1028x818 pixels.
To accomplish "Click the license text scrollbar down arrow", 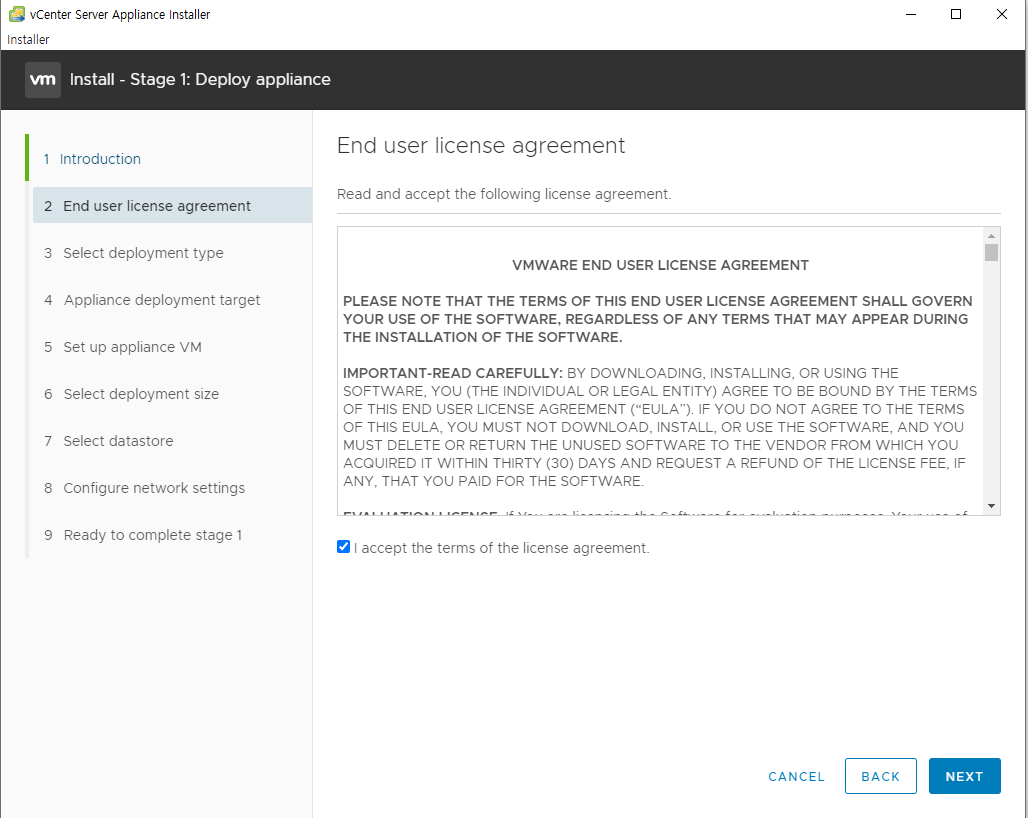I will click(x=991, y=506).
